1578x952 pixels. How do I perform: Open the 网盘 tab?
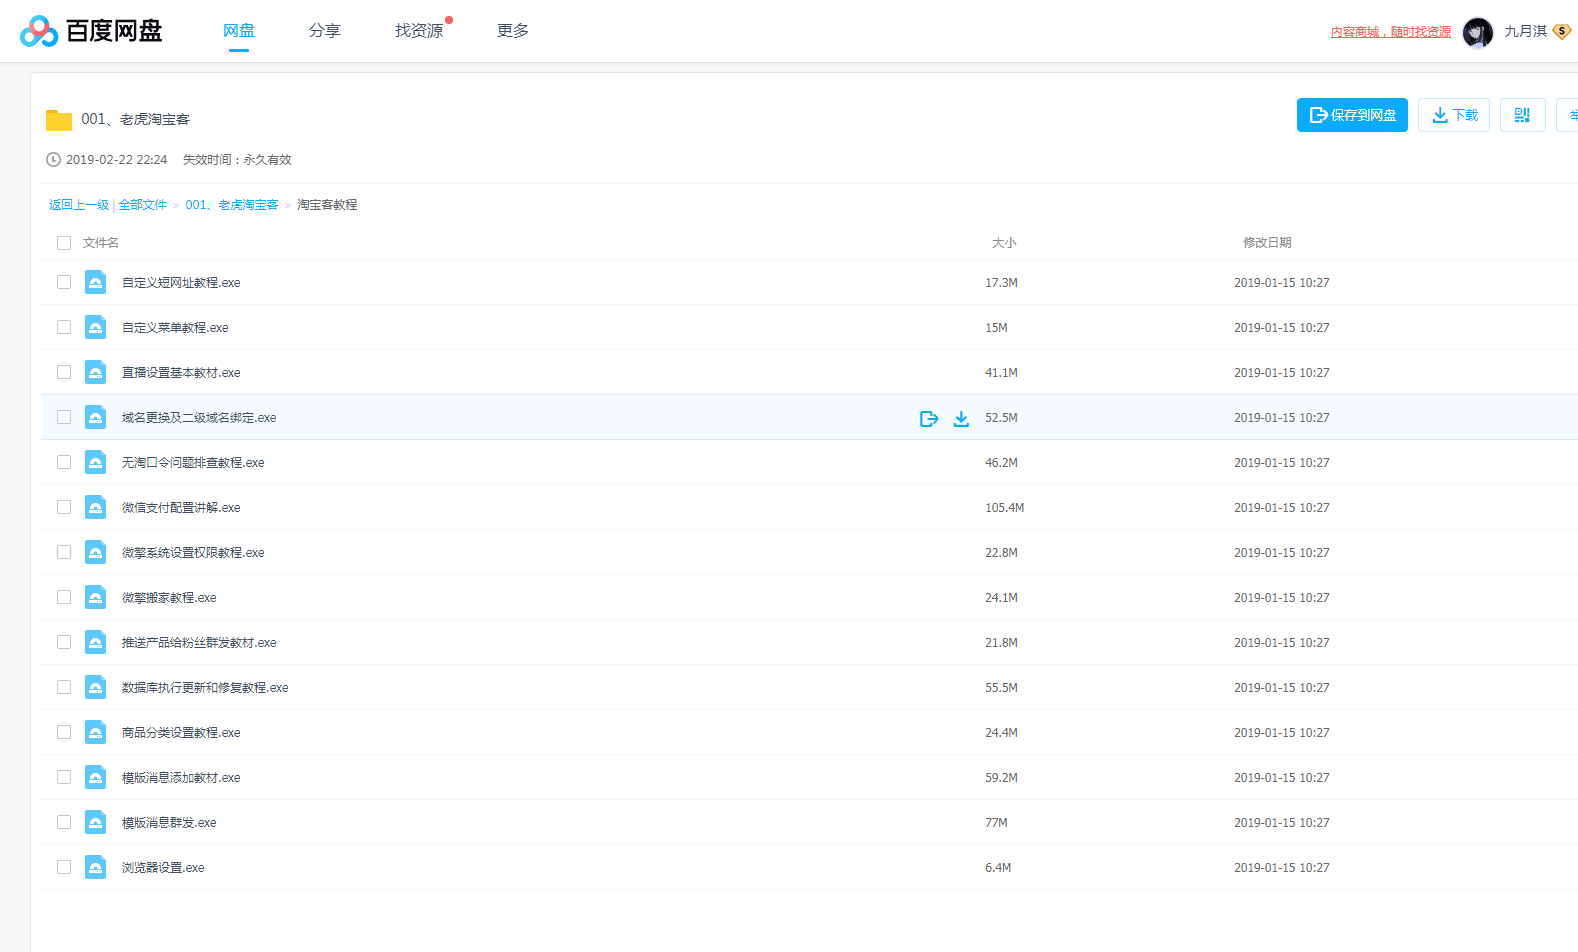click(x=239, y=31)
